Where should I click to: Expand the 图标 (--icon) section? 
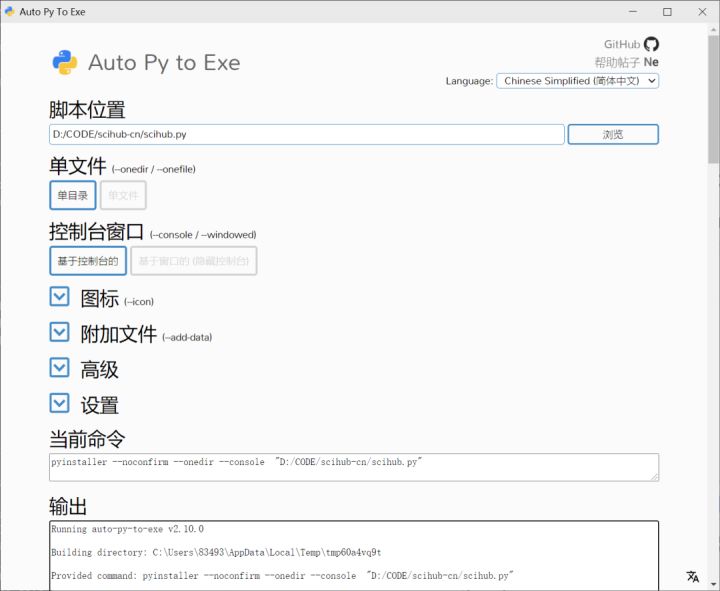coord(59,297)
